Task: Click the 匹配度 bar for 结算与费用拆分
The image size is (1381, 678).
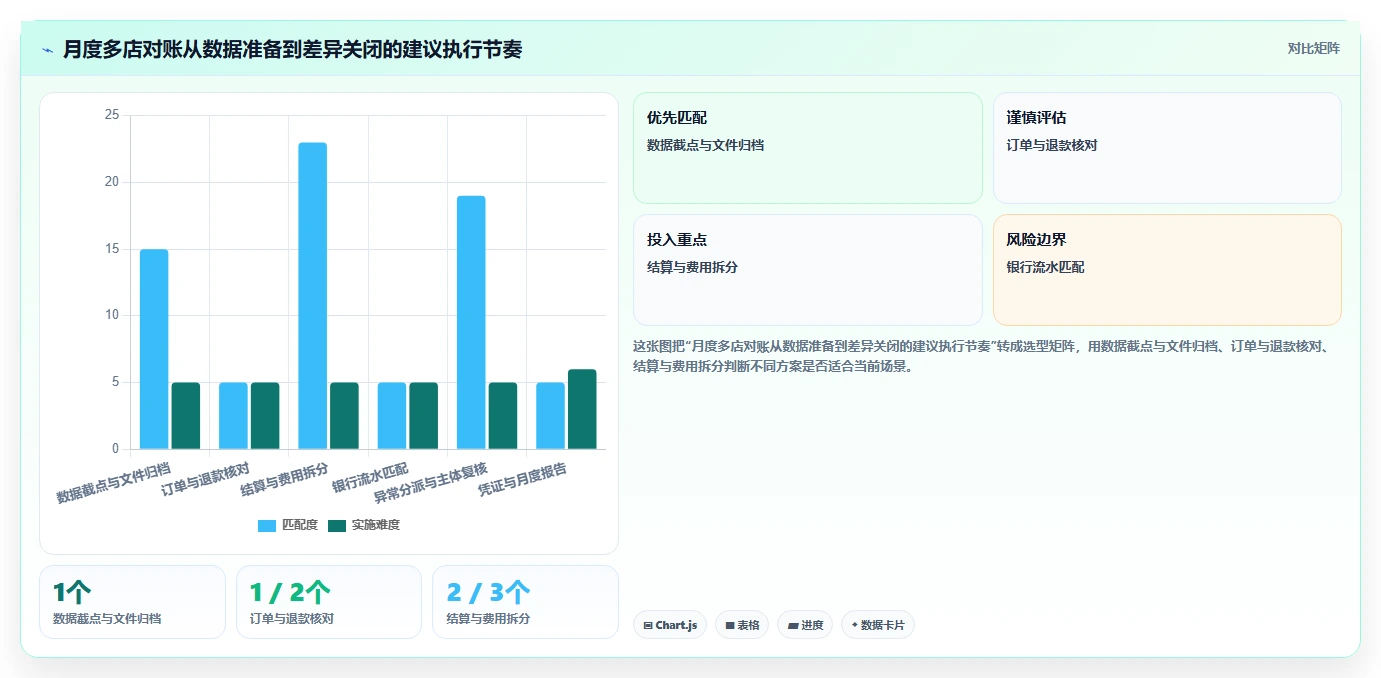Action: click(x=313, y=296)
